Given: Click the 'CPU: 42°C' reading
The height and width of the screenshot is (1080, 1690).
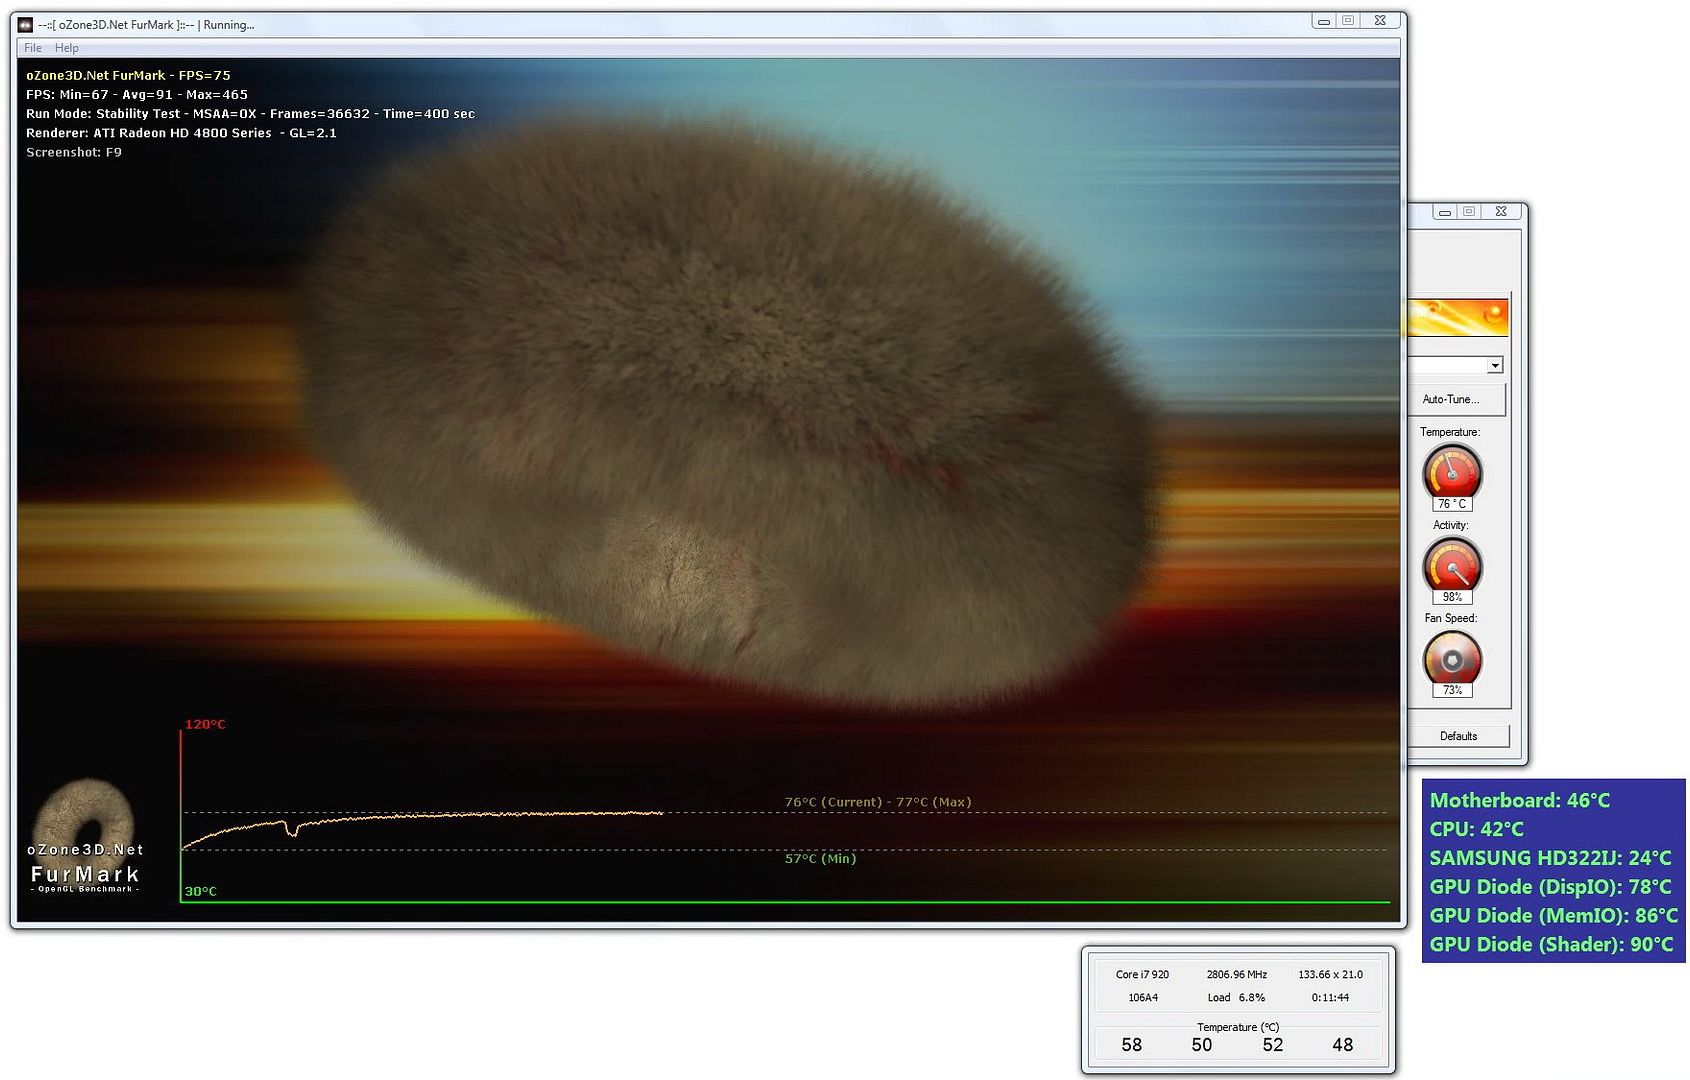Looking at the screenshot, I should click(1476, 829).
